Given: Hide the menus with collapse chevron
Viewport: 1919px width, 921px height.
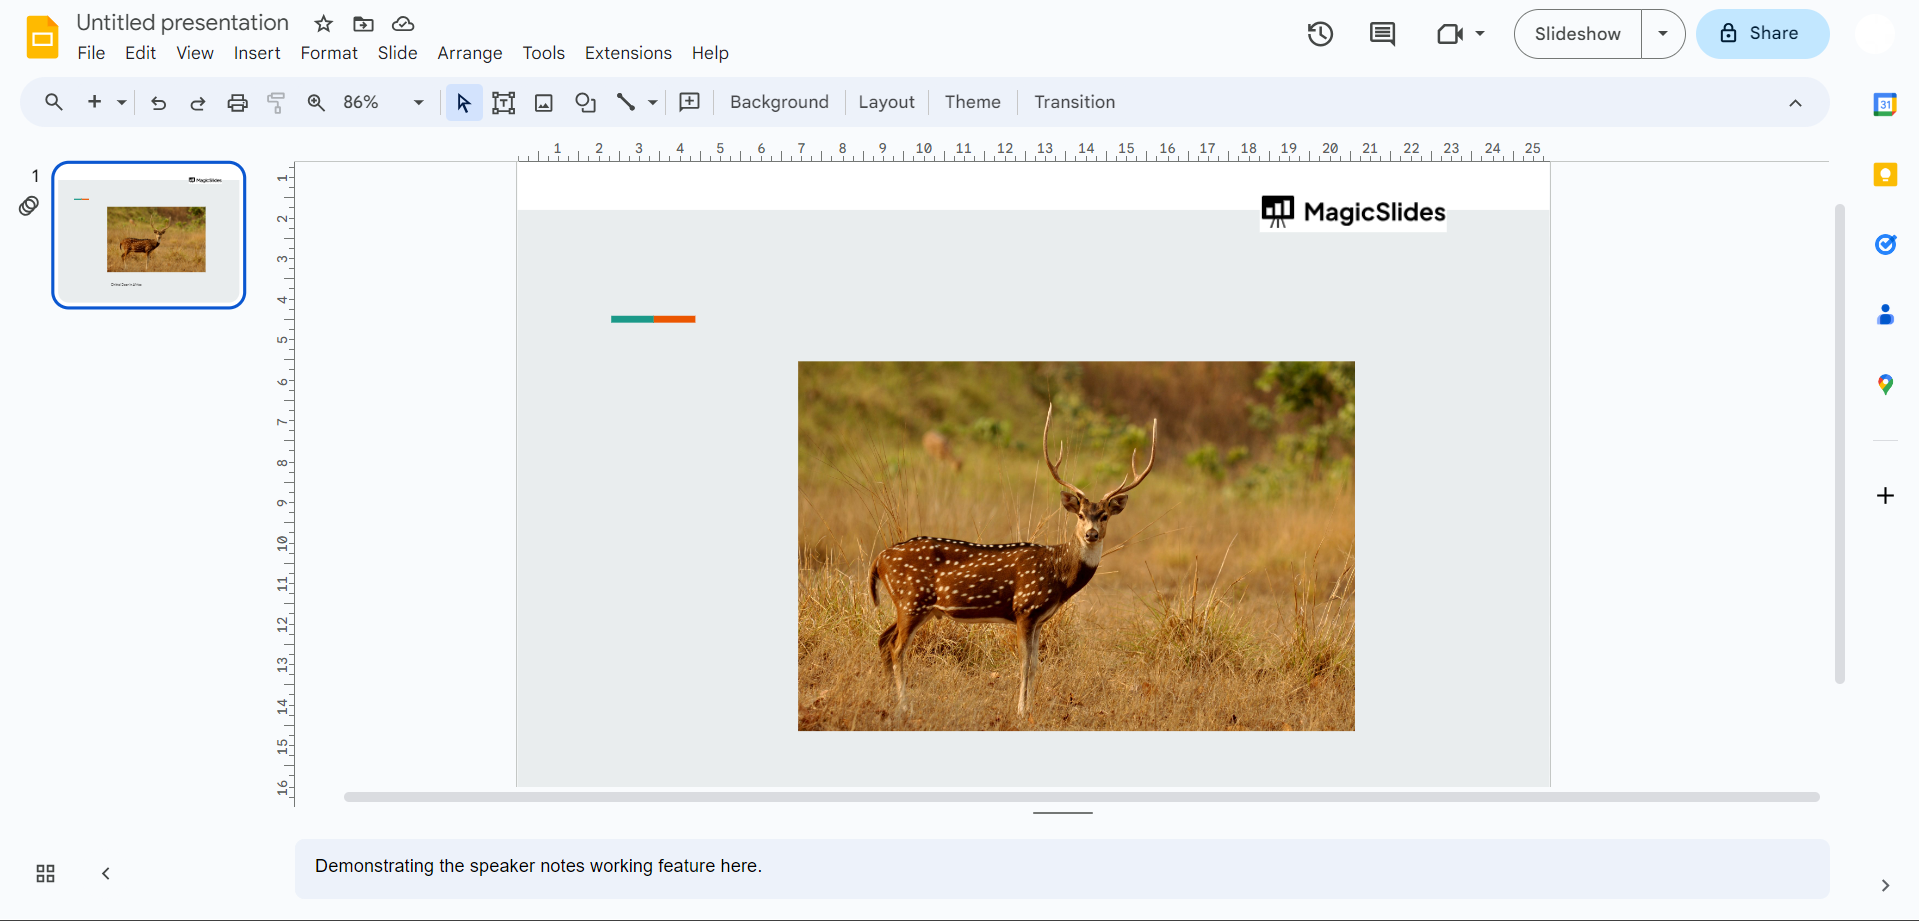Looking at the screenshot, I should [x=1795, y=103].
